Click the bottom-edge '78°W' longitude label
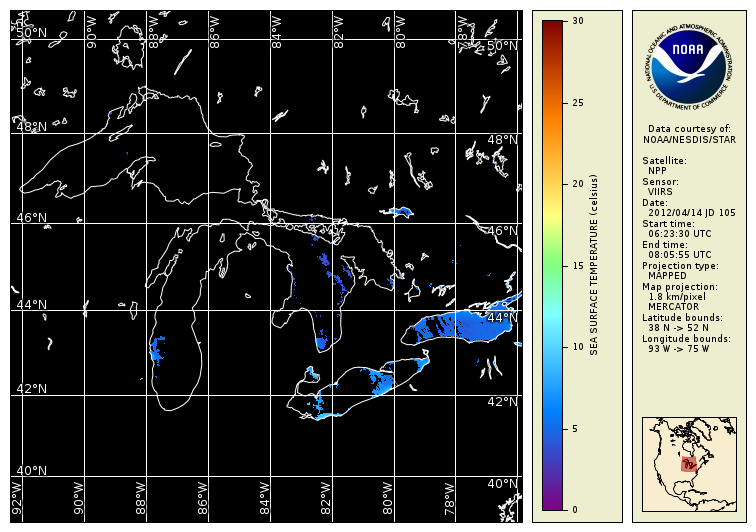 tap(449, 498)
